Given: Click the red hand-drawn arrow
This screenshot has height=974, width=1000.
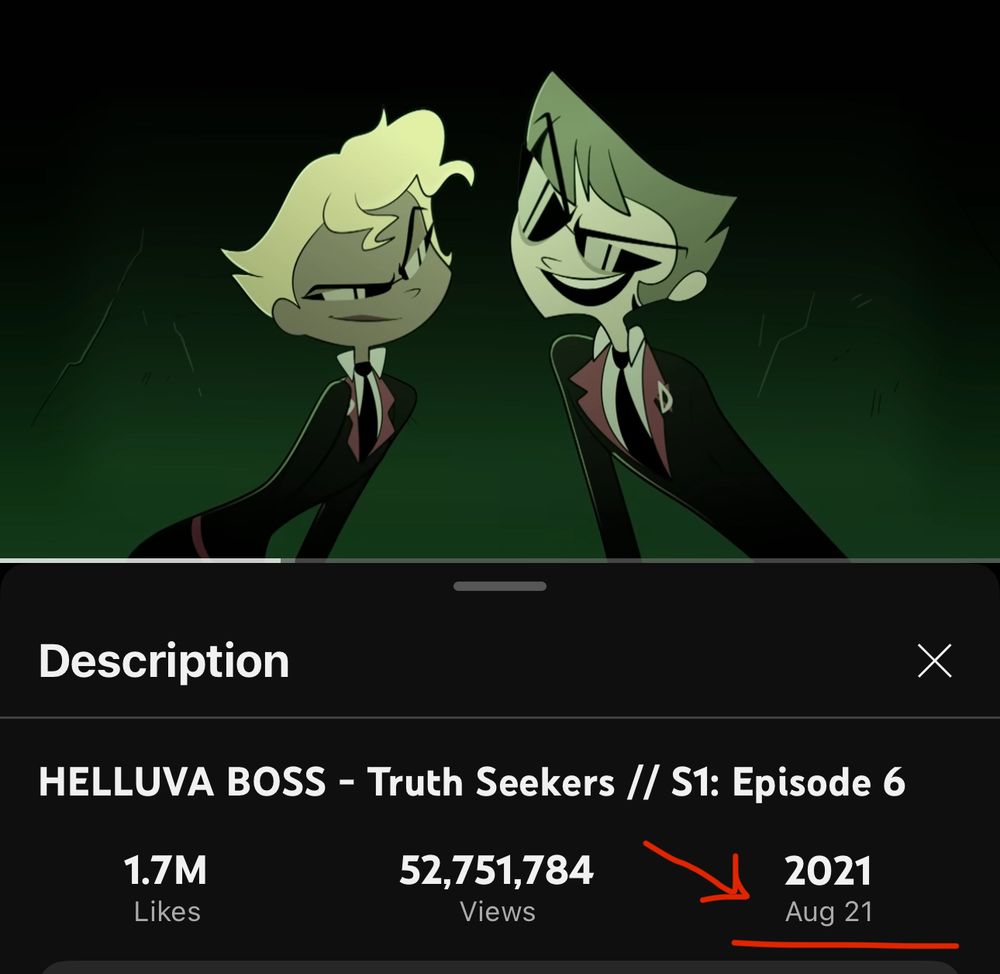Looking at the screenshot, I should (x=698, y=872).
